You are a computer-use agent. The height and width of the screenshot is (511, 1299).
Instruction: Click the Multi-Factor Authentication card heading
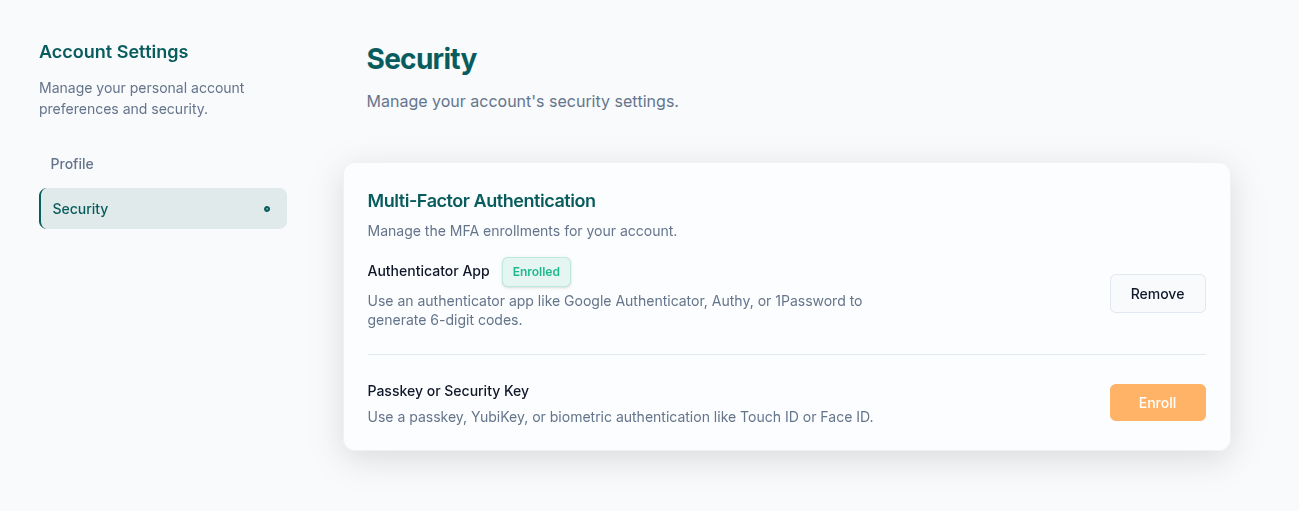481,201
